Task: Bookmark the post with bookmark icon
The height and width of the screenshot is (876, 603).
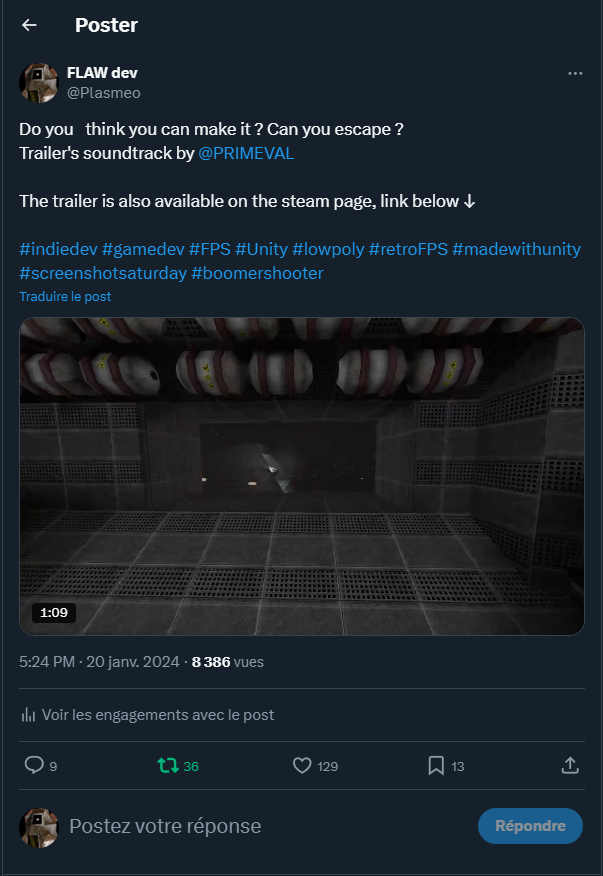Action: [x=436, y=766]
